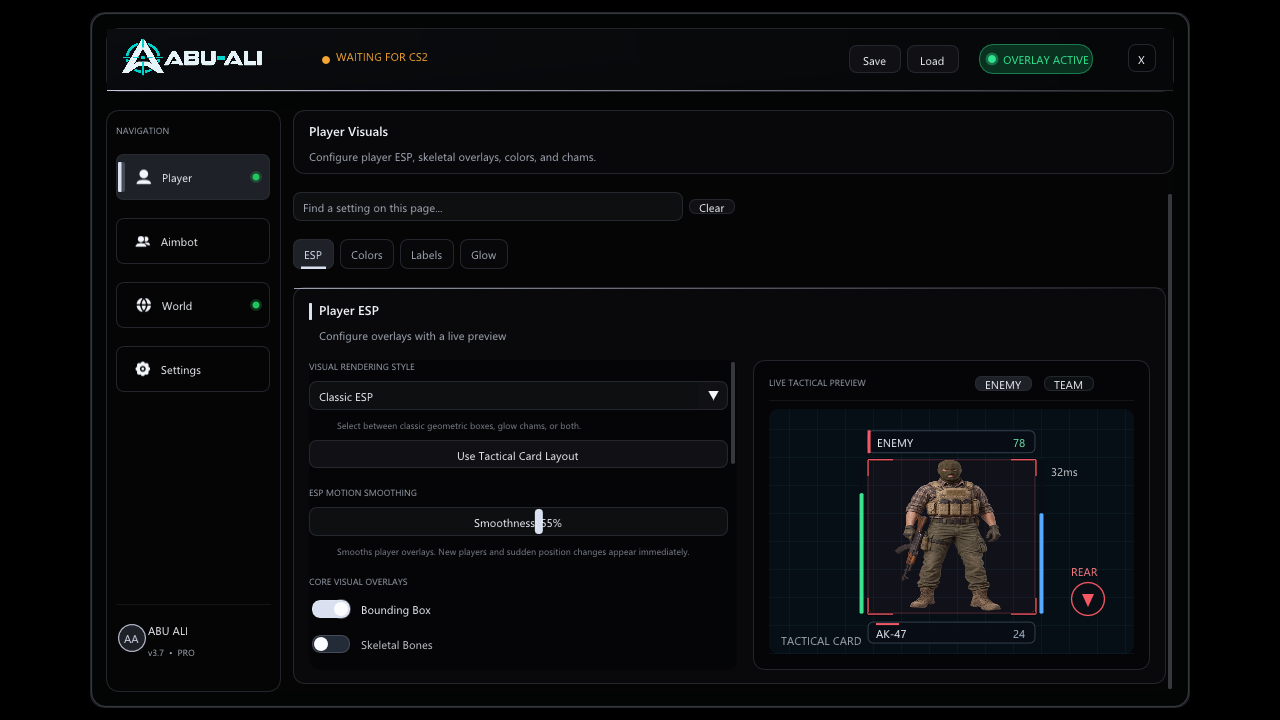Image resolution: width=1280 pixels, height=720 pixels.
Task: Click the Load button
Action: pos(932,60)
